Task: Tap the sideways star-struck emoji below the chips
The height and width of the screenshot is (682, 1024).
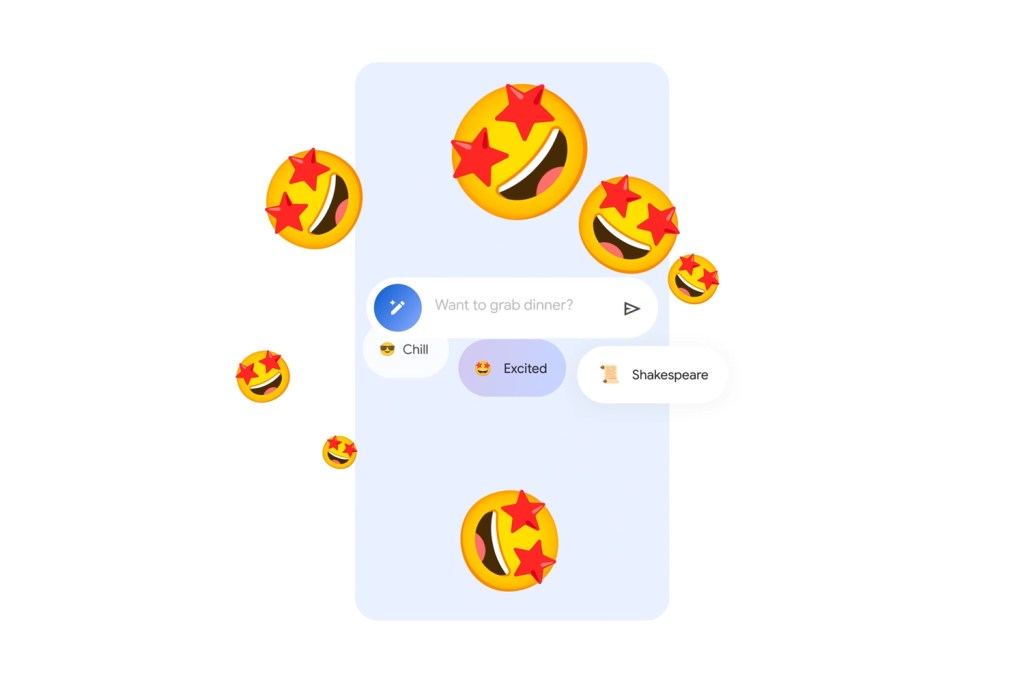Action: (509, 540)
